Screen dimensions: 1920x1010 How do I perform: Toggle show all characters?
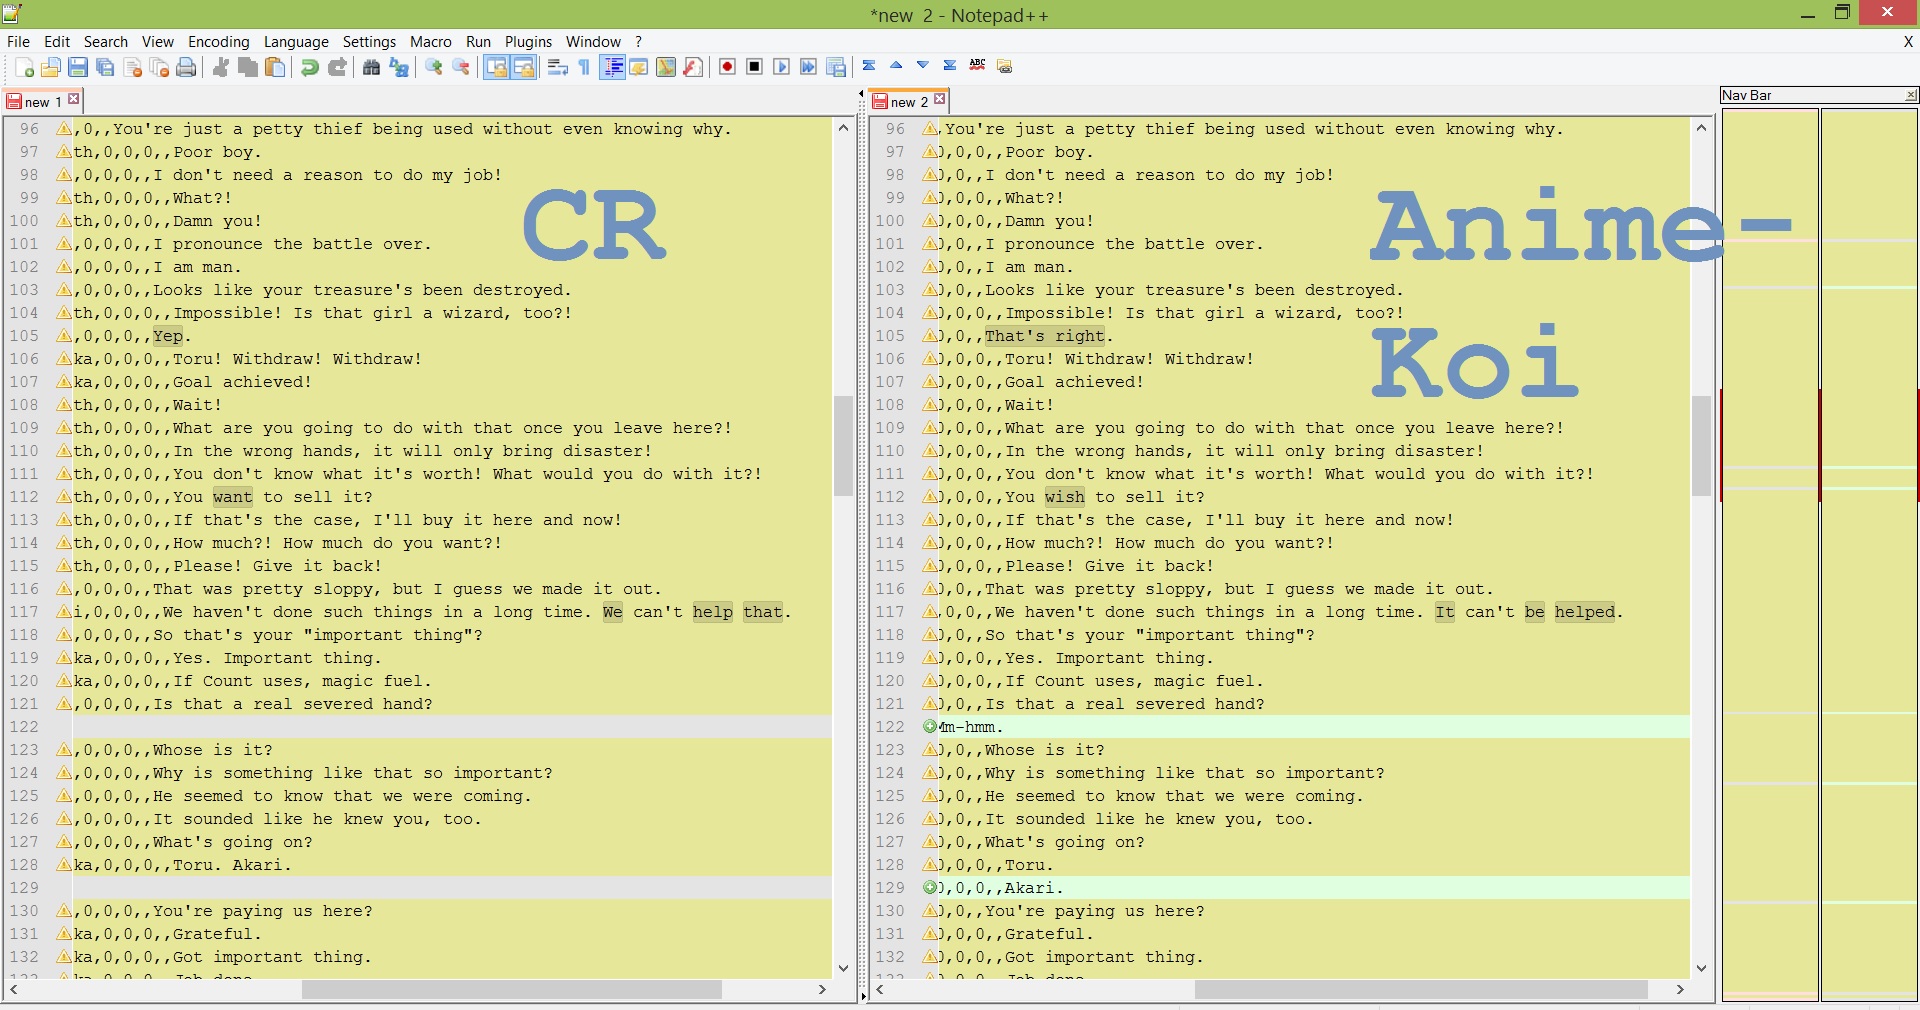point(585,67)
